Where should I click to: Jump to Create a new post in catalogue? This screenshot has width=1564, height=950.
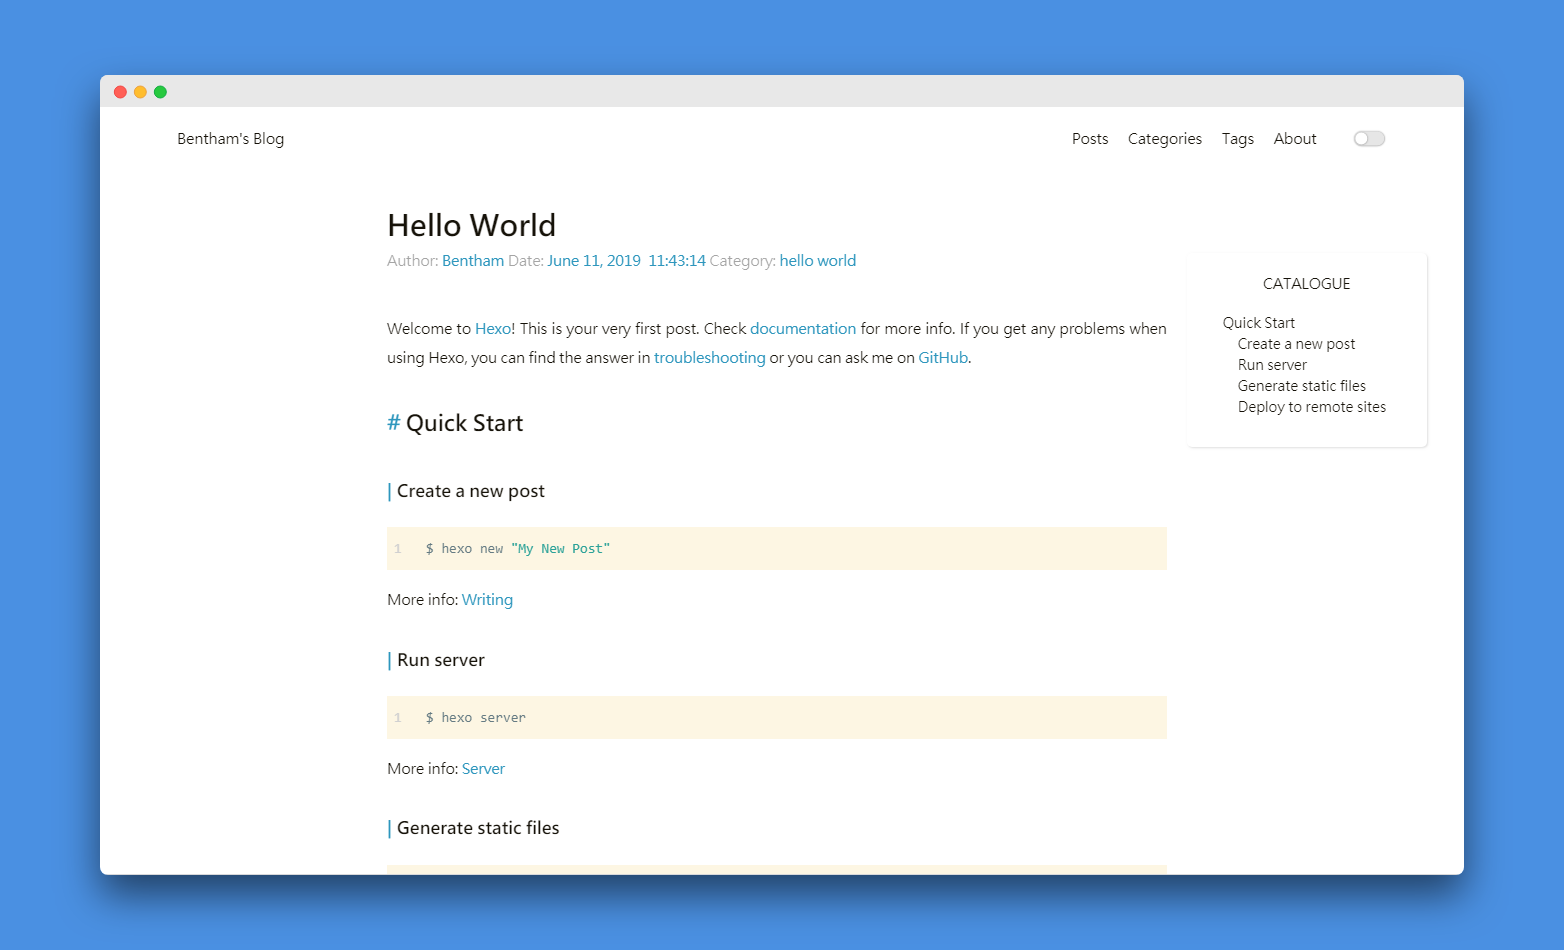[1297, 344]
